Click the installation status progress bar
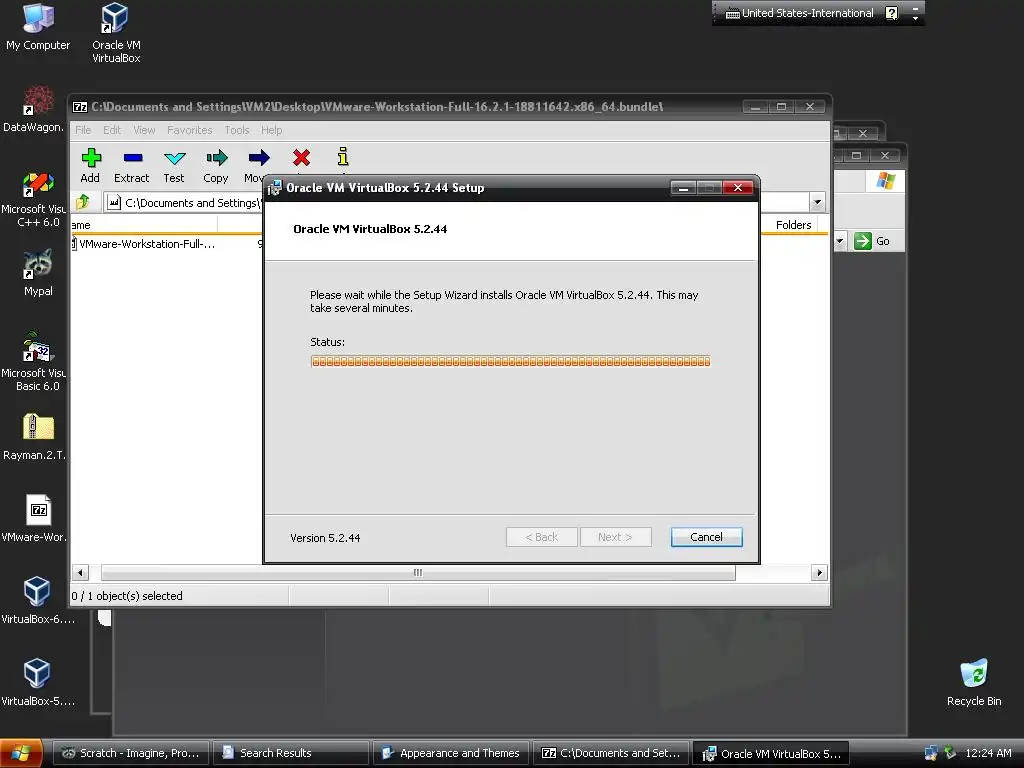Viewport: 1024px width, 768px height. coord(511,361)
